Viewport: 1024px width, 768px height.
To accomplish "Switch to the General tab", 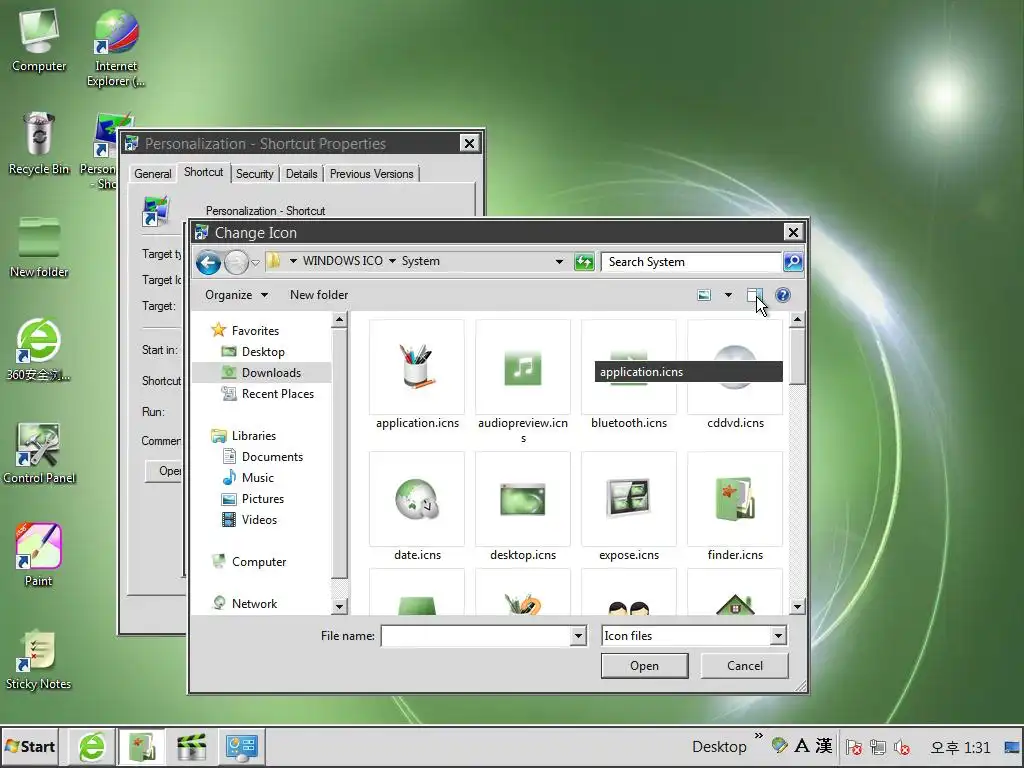I will [x=153, y=174].
